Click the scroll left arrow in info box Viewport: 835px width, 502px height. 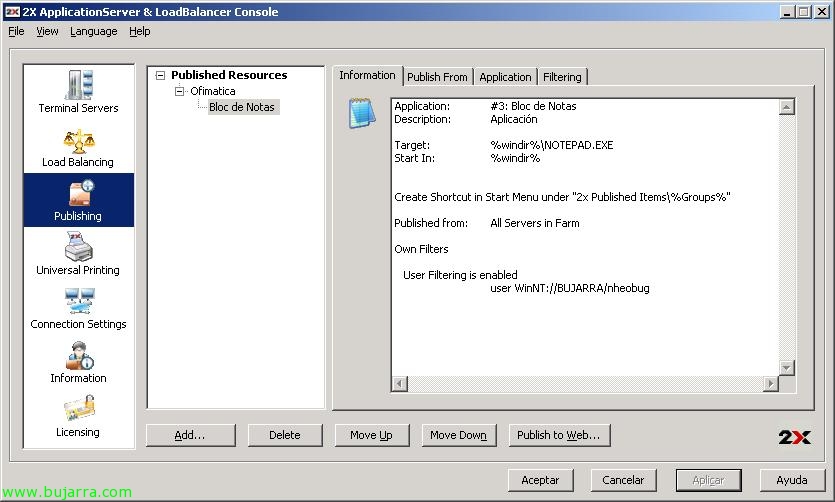click(x=400, y=383)
